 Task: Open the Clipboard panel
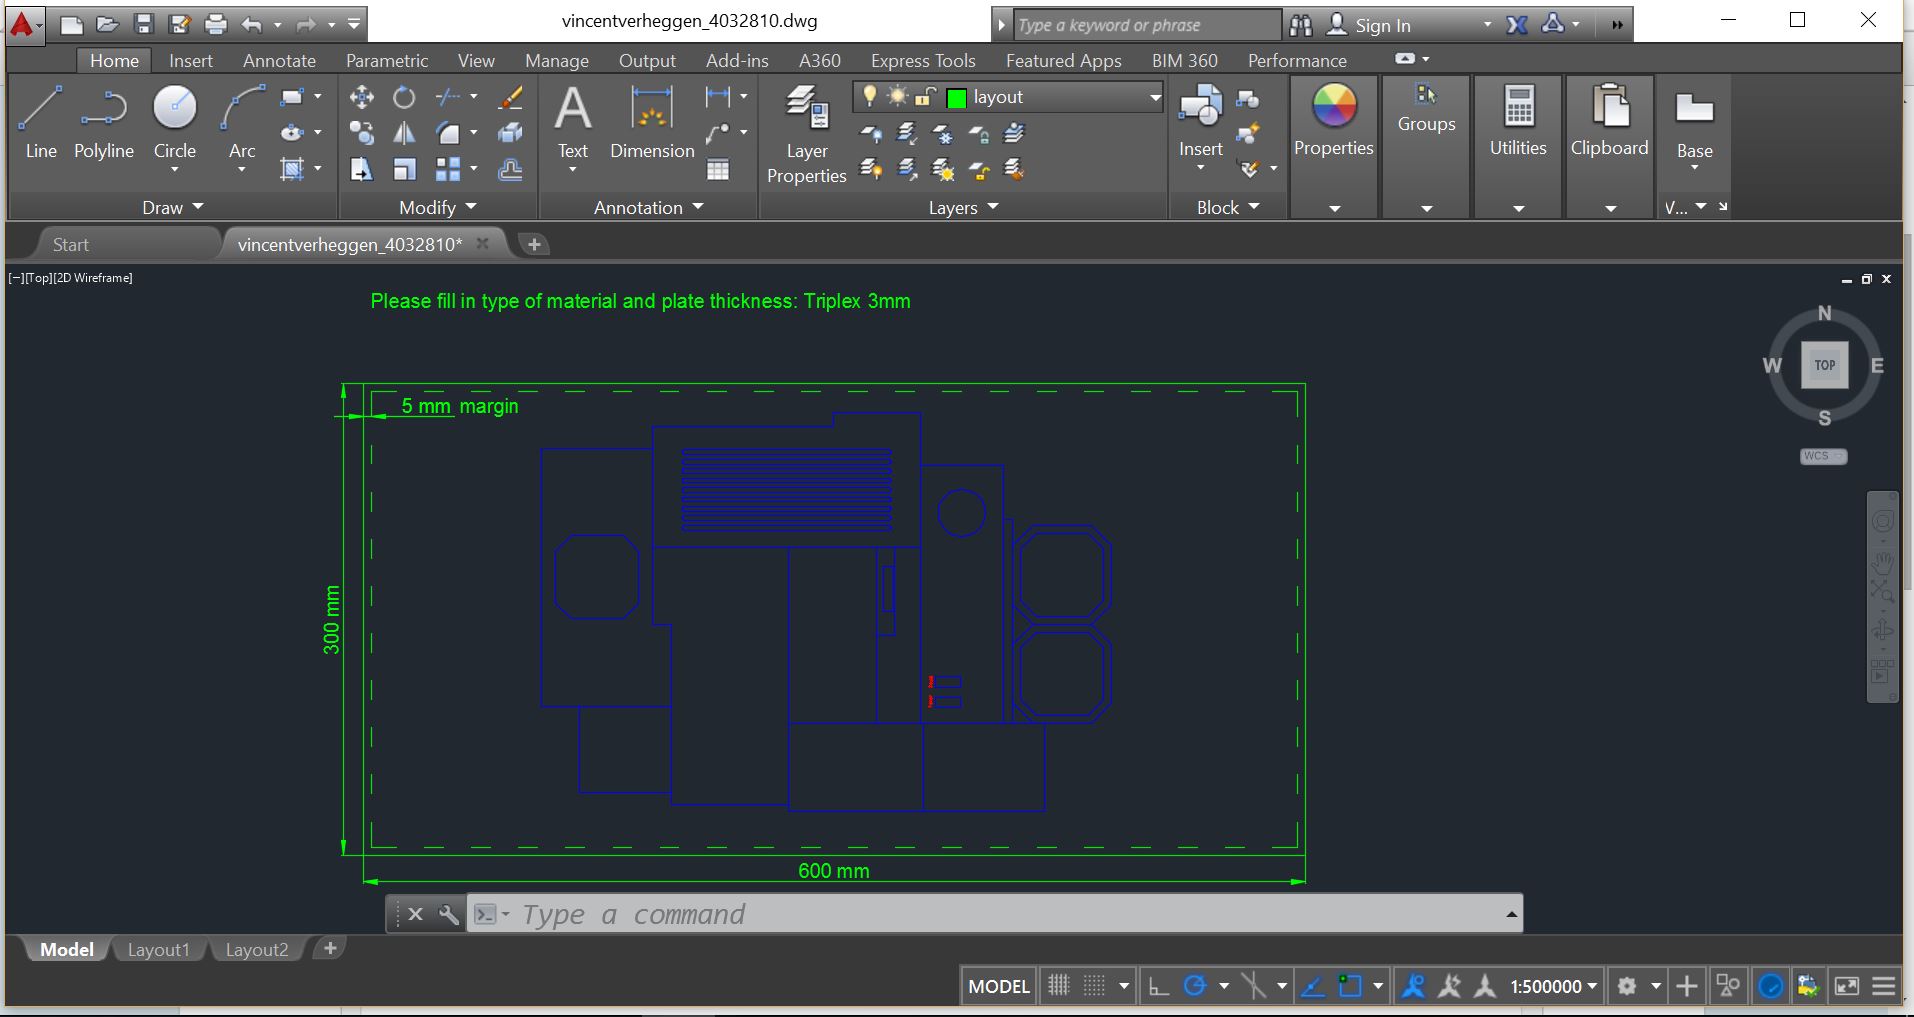tap(1609, 122)
